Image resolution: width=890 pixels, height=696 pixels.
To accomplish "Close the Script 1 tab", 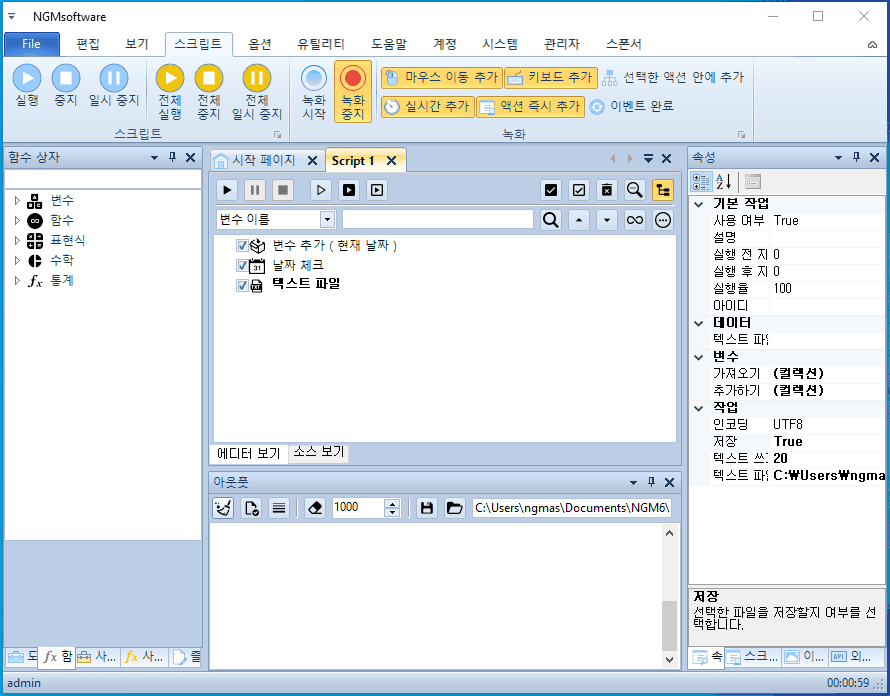I will tap(392, 161).
